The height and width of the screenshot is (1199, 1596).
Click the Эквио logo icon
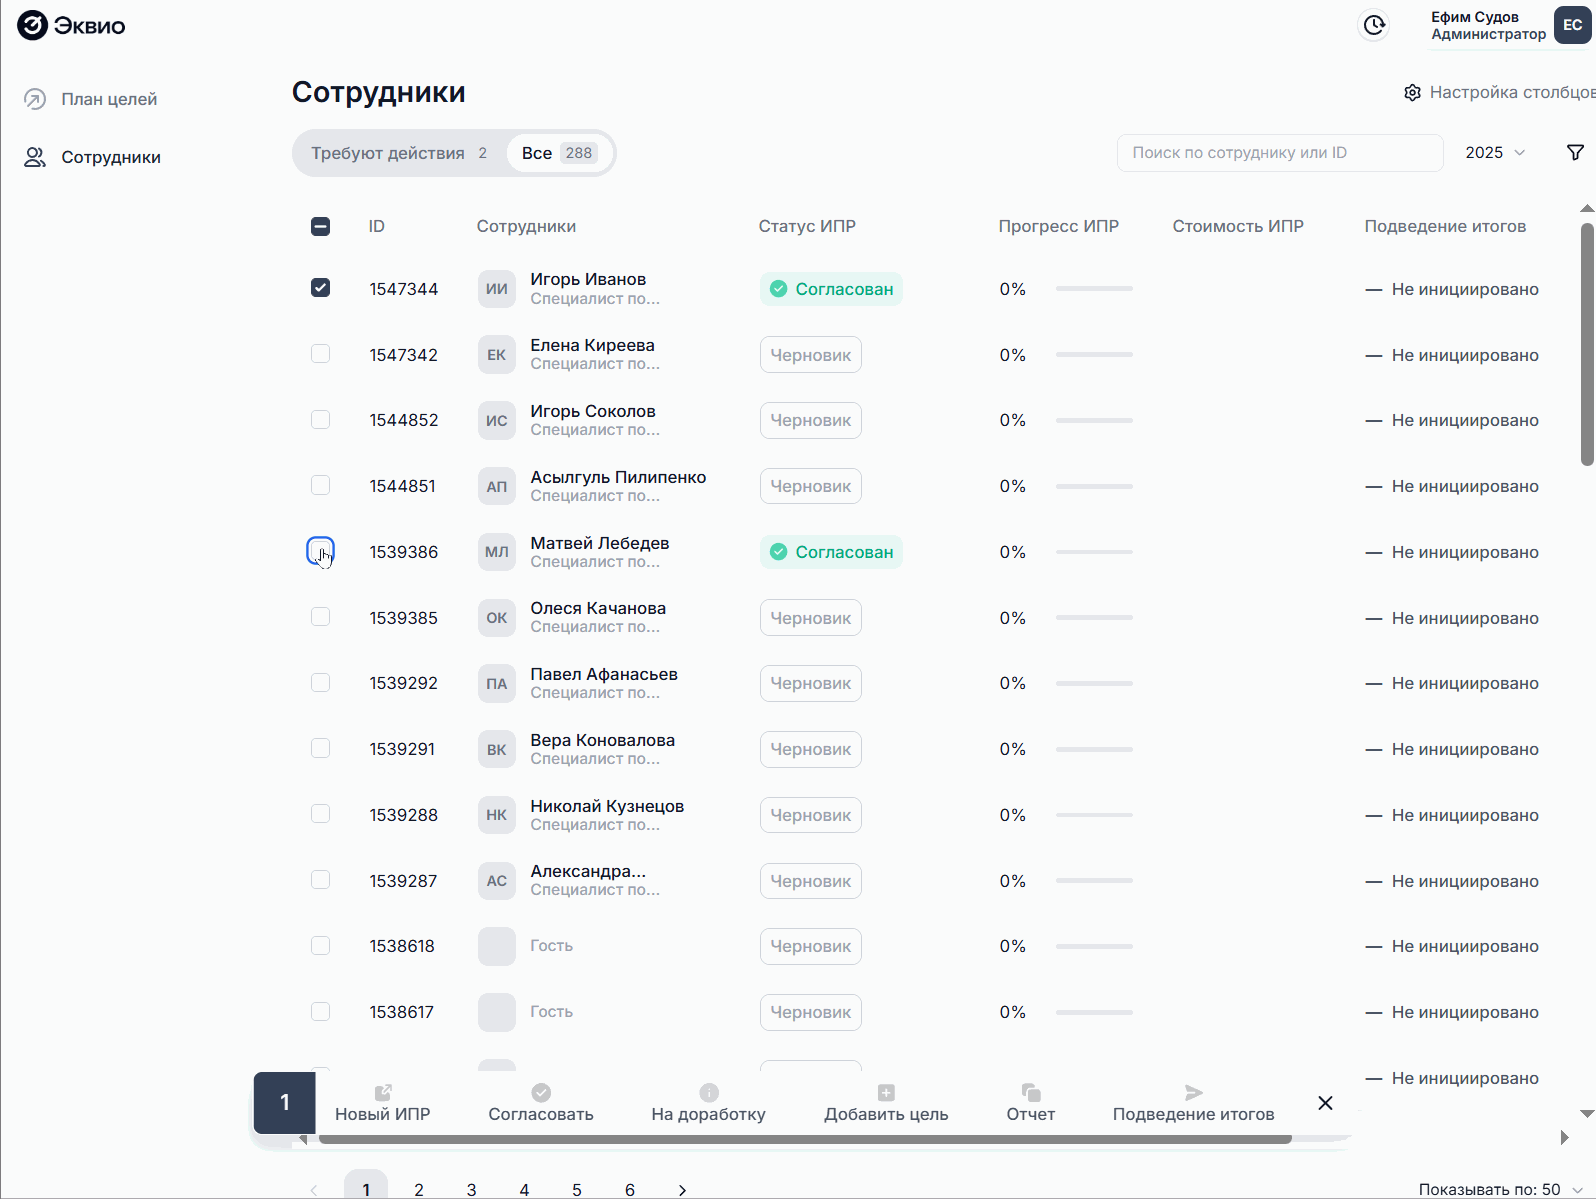pyautogui.click(x=32, y=25)
